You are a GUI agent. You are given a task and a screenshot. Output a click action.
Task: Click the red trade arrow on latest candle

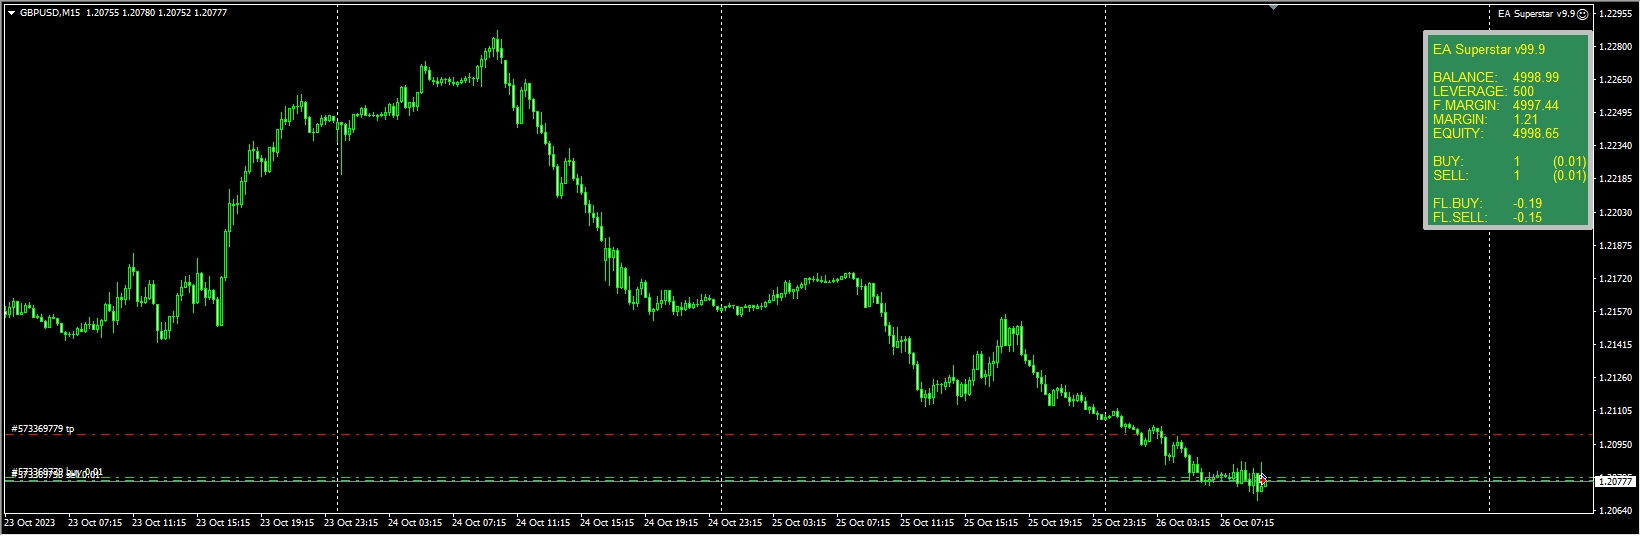(1263, 481)
